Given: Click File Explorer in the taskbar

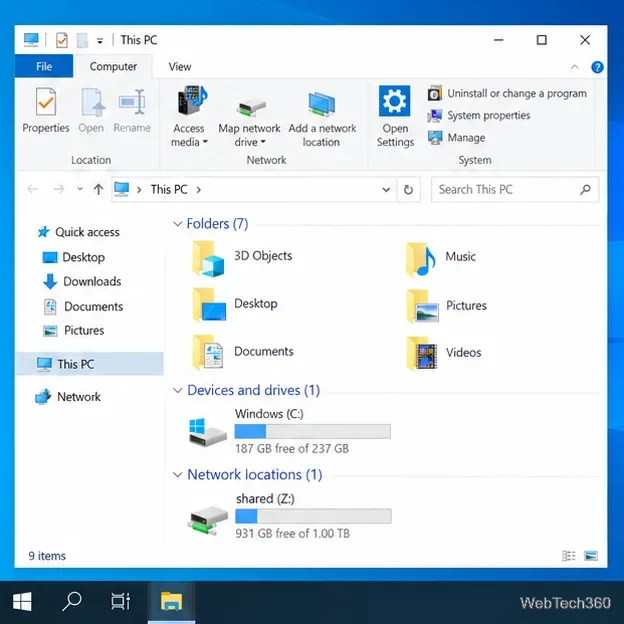Looking at the screenshot, I should [172, 601].
